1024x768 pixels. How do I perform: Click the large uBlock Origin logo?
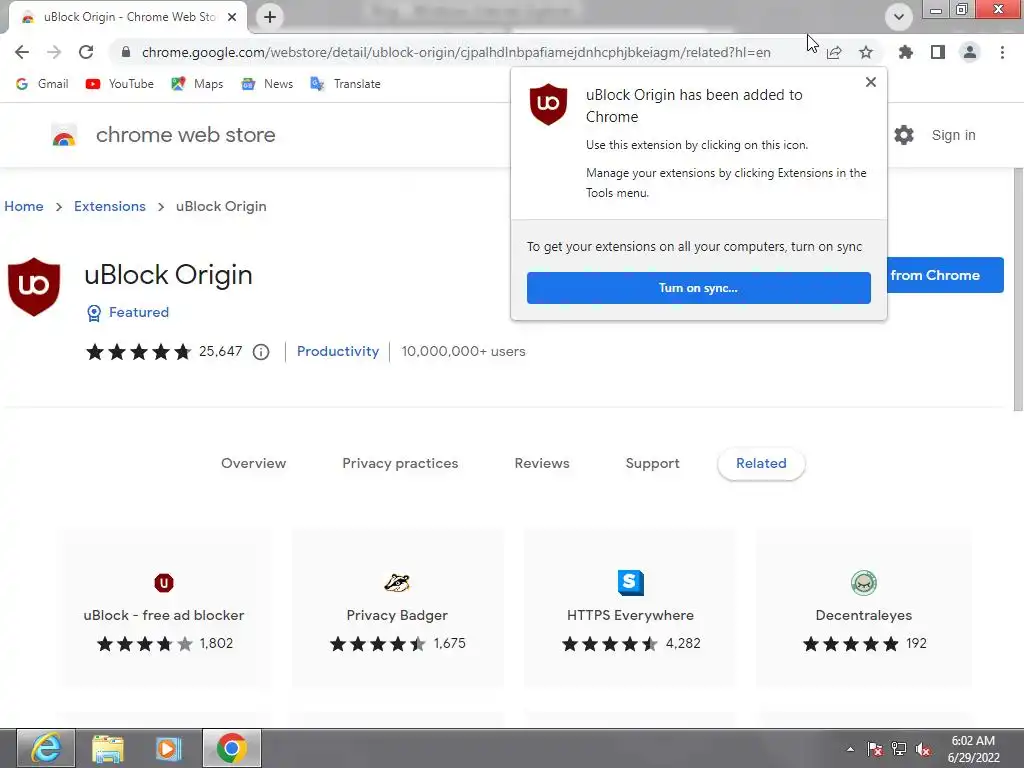(34, 287)
